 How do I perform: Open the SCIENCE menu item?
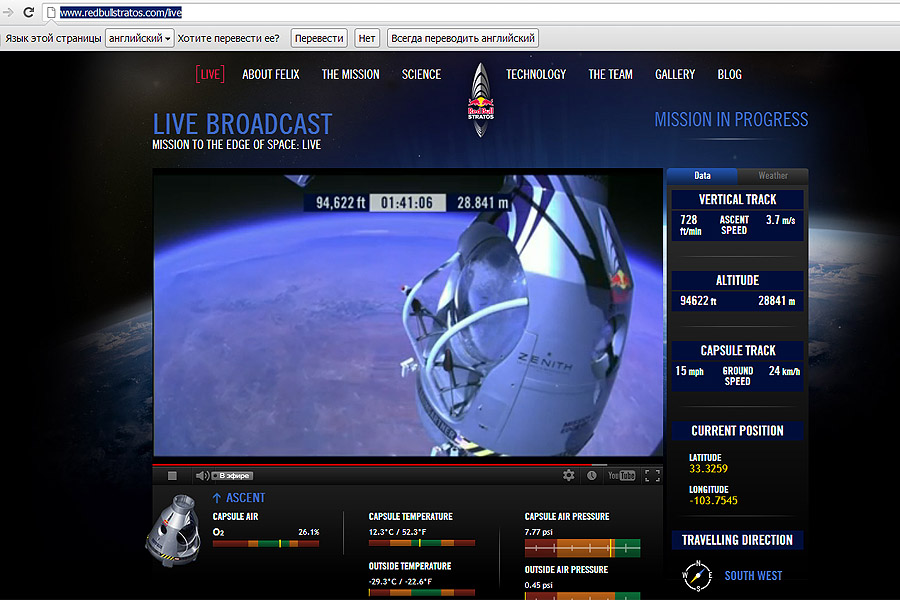421,74
